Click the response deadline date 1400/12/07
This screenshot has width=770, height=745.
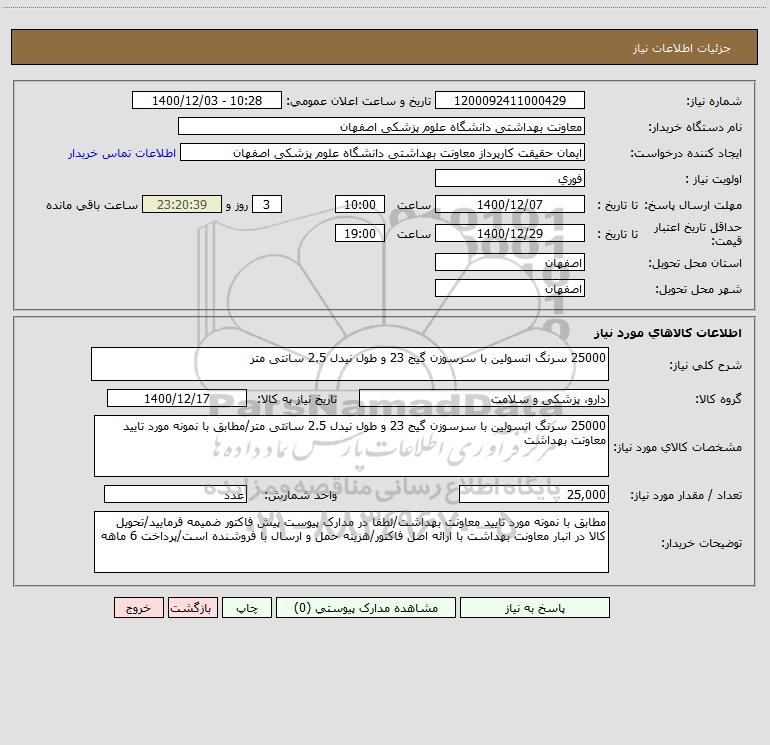click(x=510, y=204)
